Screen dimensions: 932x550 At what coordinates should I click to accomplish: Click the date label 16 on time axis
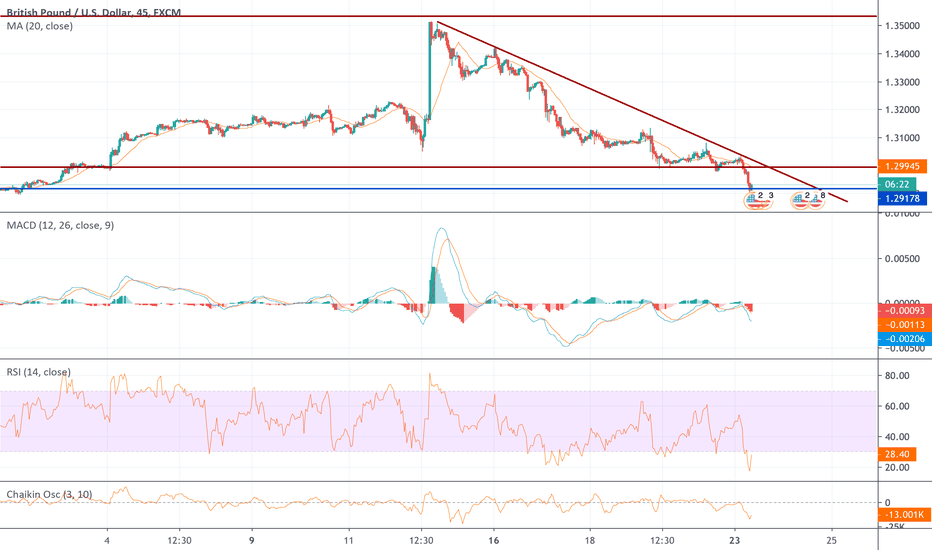tap(494, 536)
